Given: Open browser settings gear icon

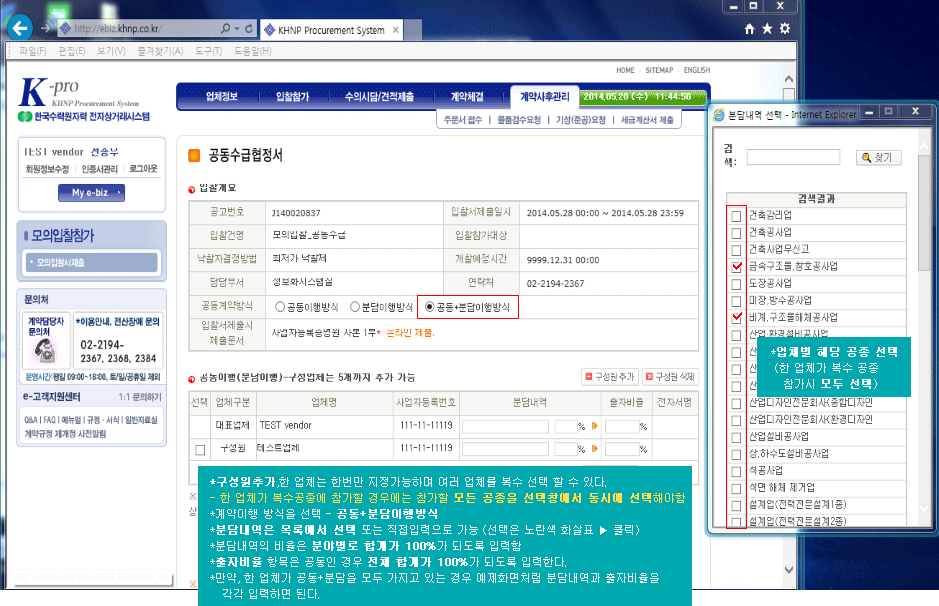Looking at the screenshot, I should 785,29.
